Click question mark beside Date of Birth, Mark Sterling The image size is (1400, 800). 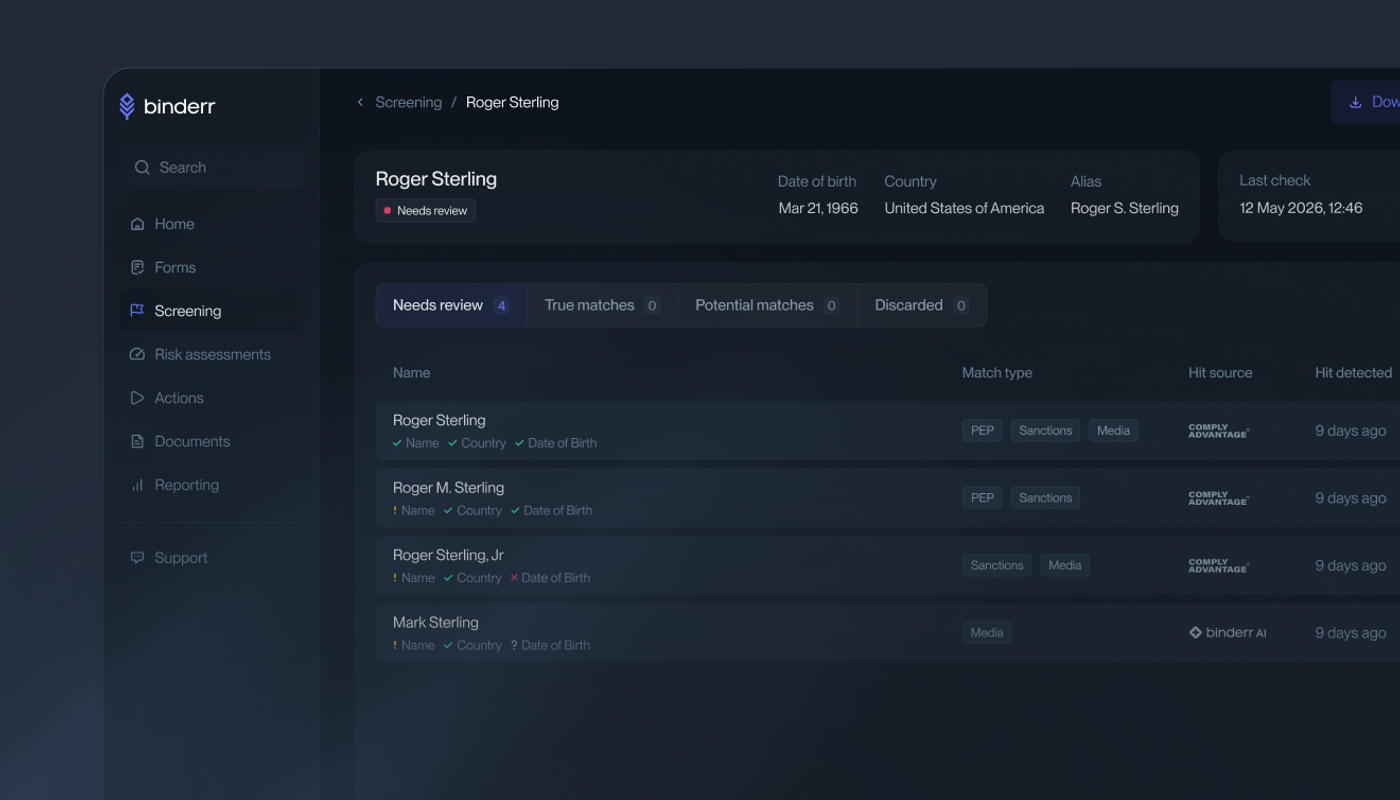[x=514, y=645]
